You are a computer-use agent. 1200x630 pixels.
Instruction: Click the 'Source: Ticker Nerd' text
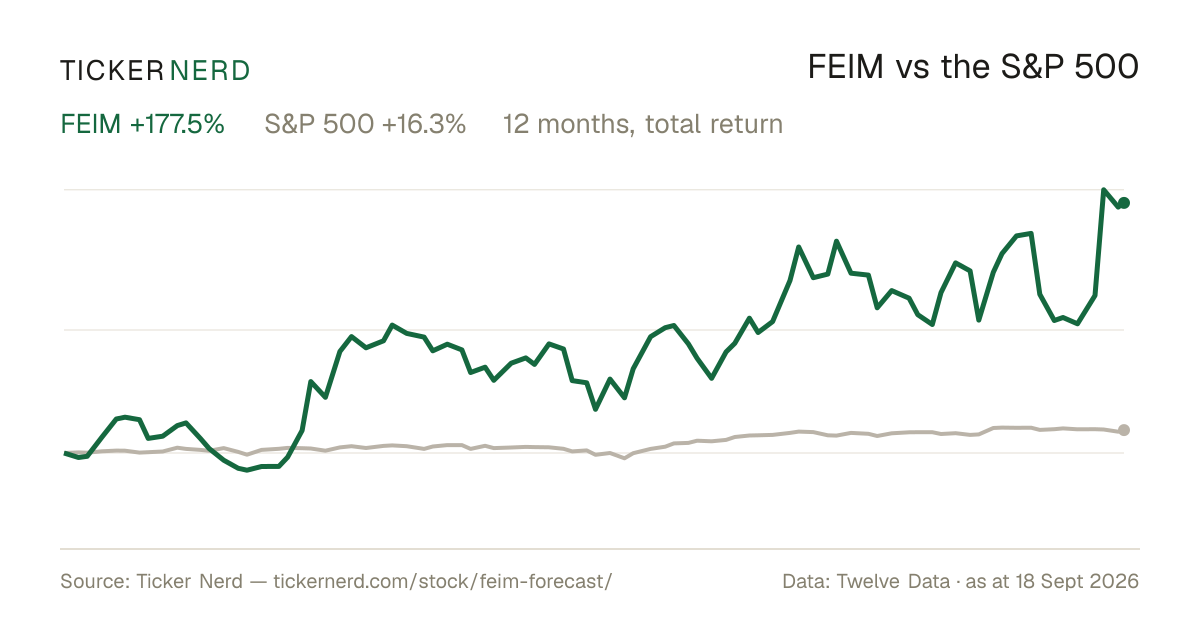(151, 581)
